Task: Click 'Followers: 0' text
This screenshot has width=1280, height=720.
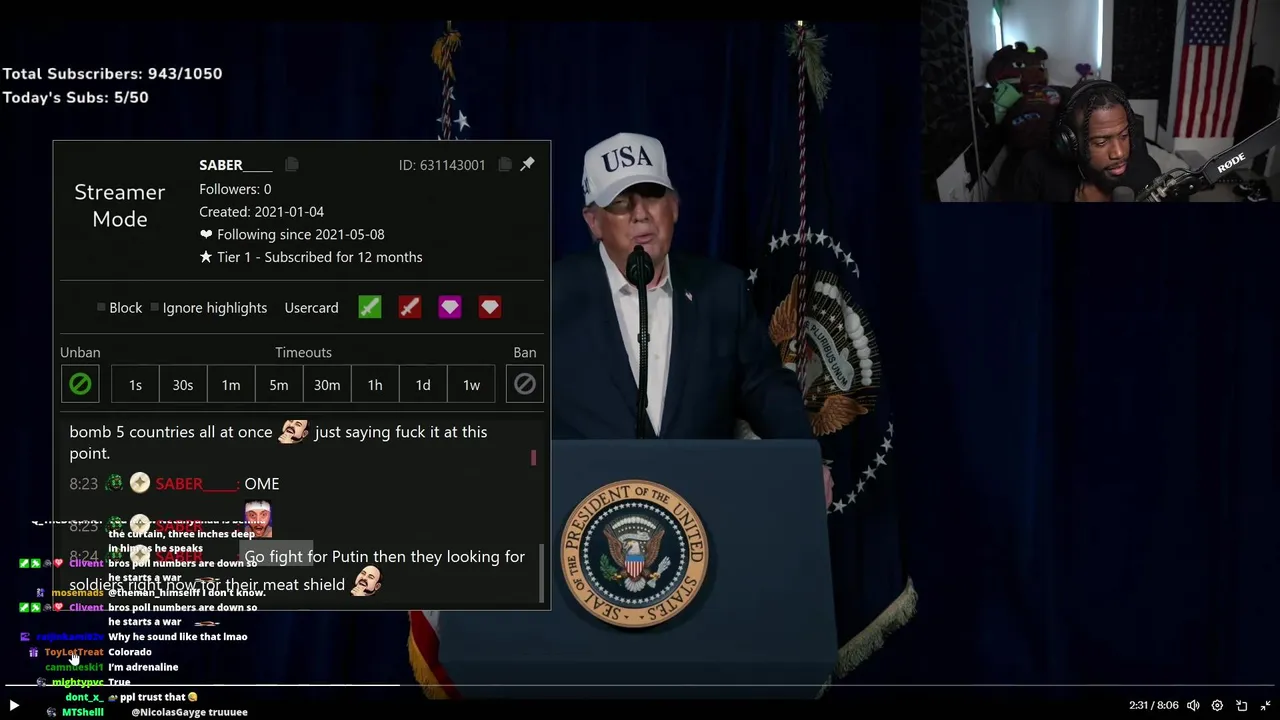Action: (235, 189)
